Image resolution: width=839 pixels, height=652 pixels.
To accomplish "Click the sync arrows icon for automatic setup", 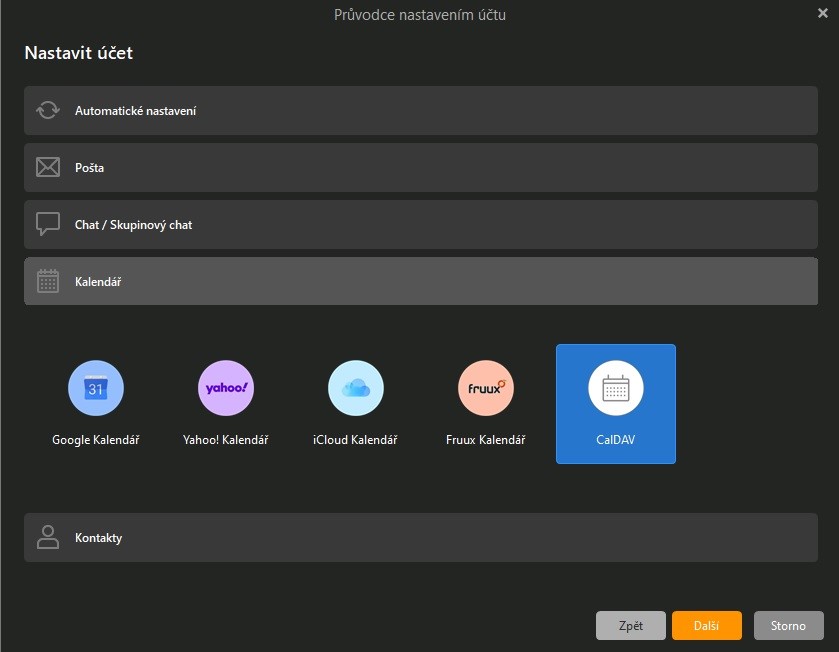I will click(x=48, y=110).
